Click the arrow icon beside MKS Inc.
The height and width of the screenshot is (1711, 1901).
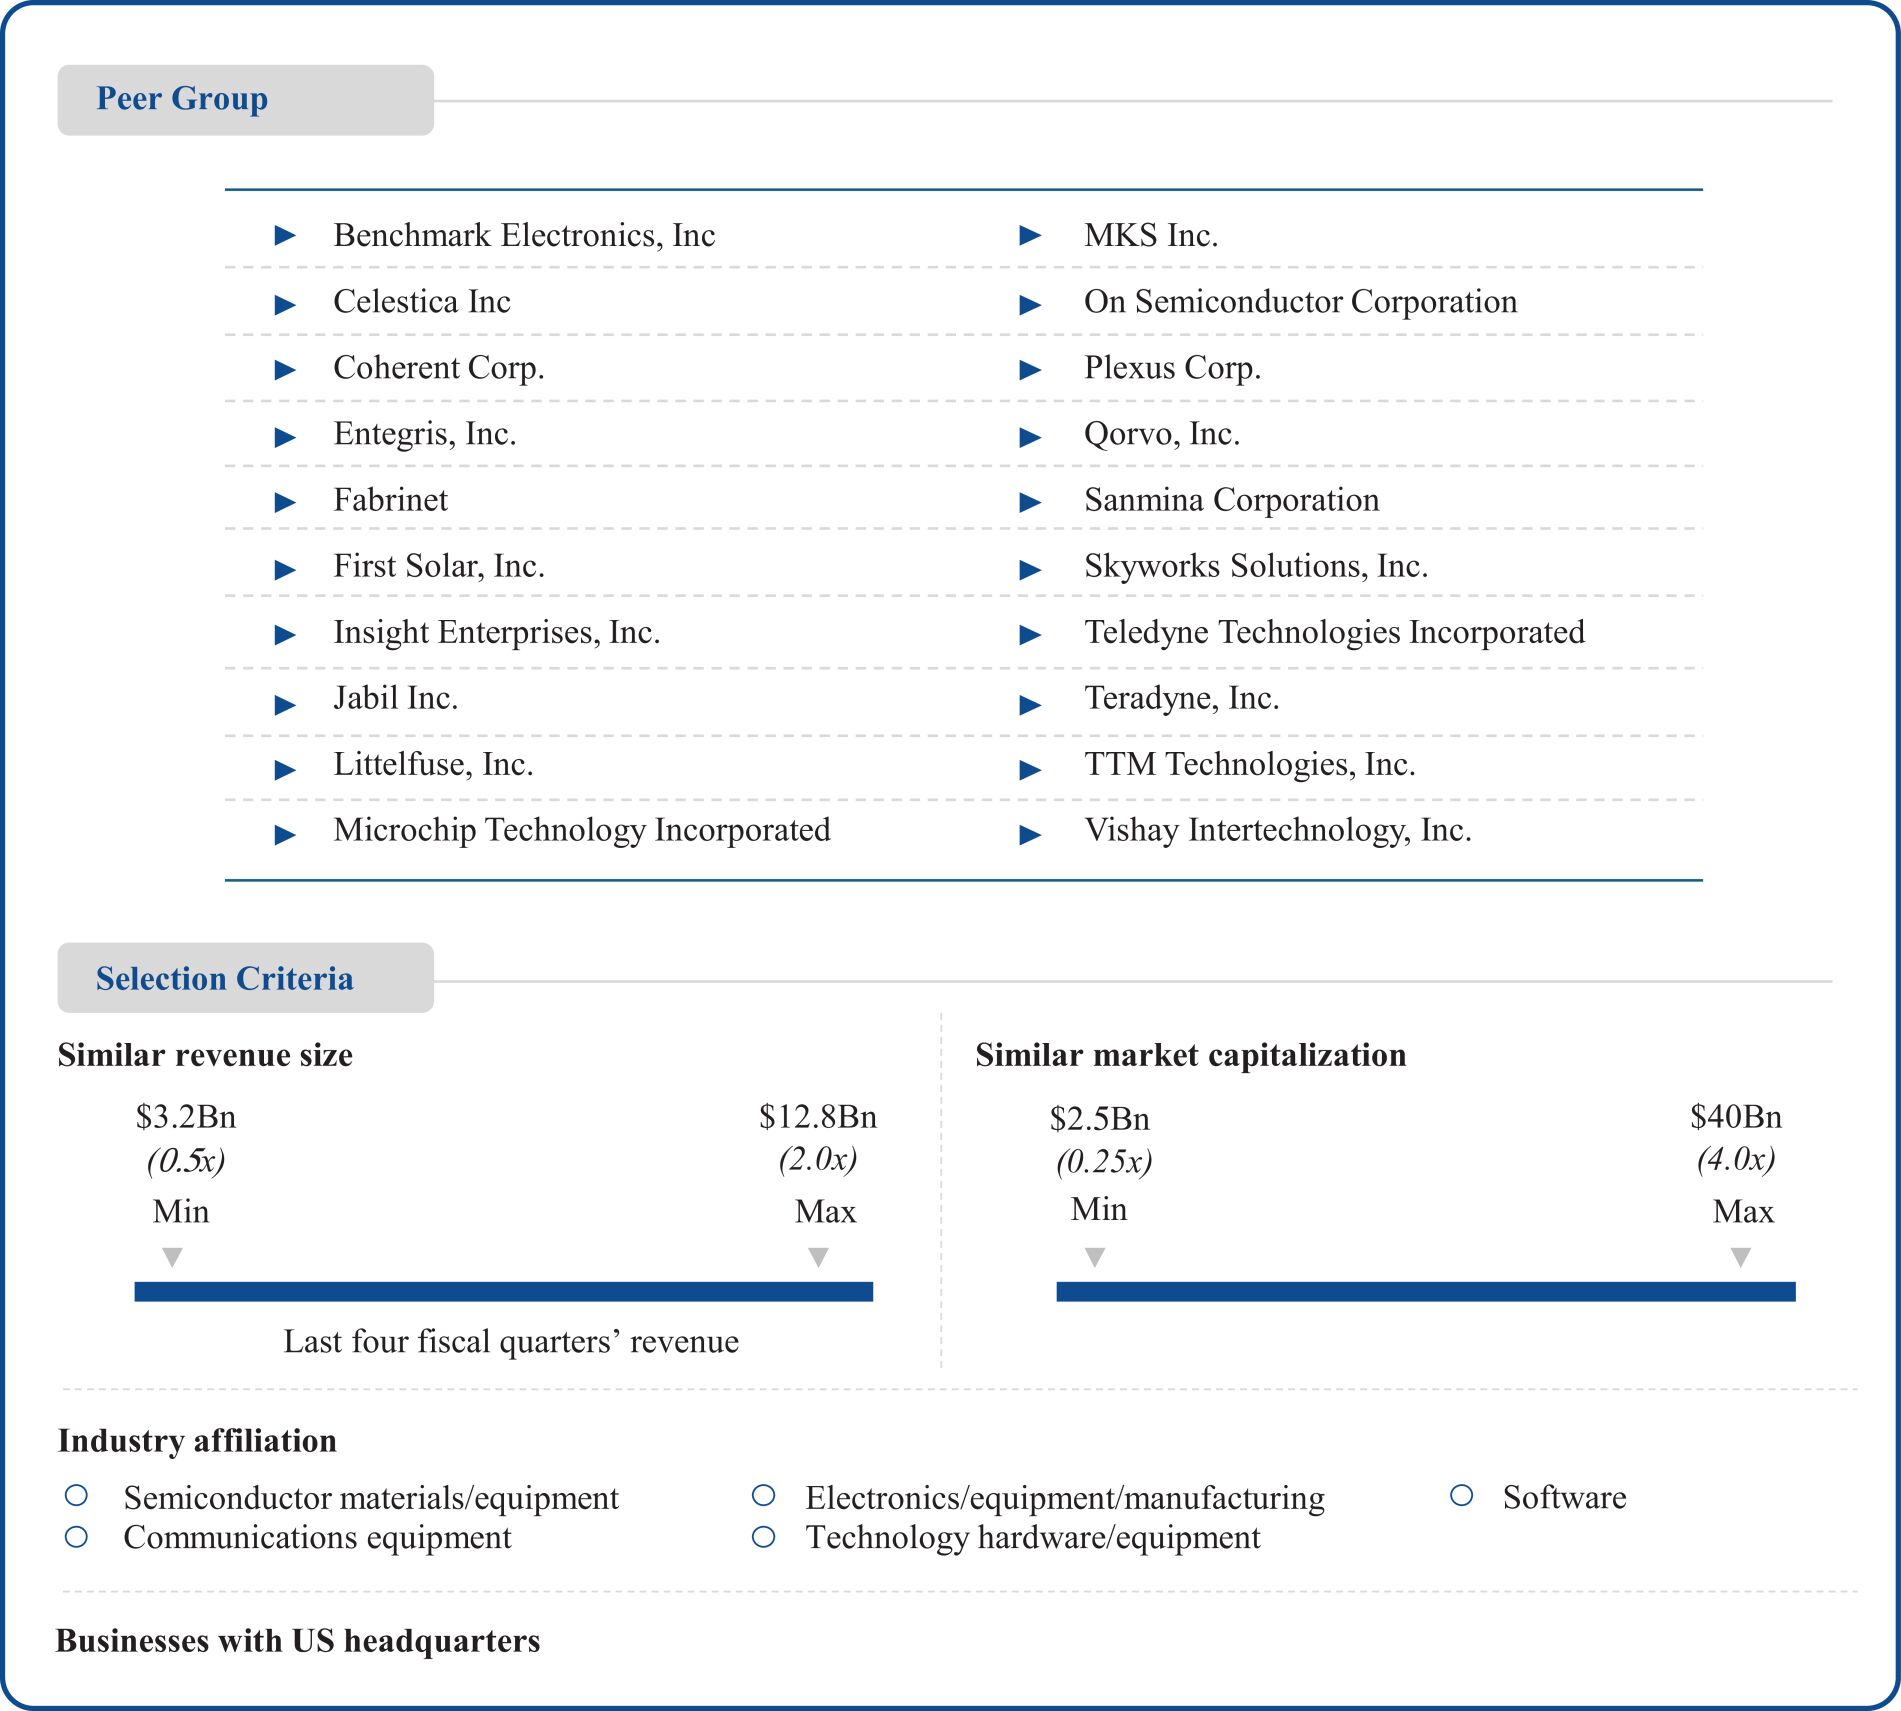(x=1030, y=236)
